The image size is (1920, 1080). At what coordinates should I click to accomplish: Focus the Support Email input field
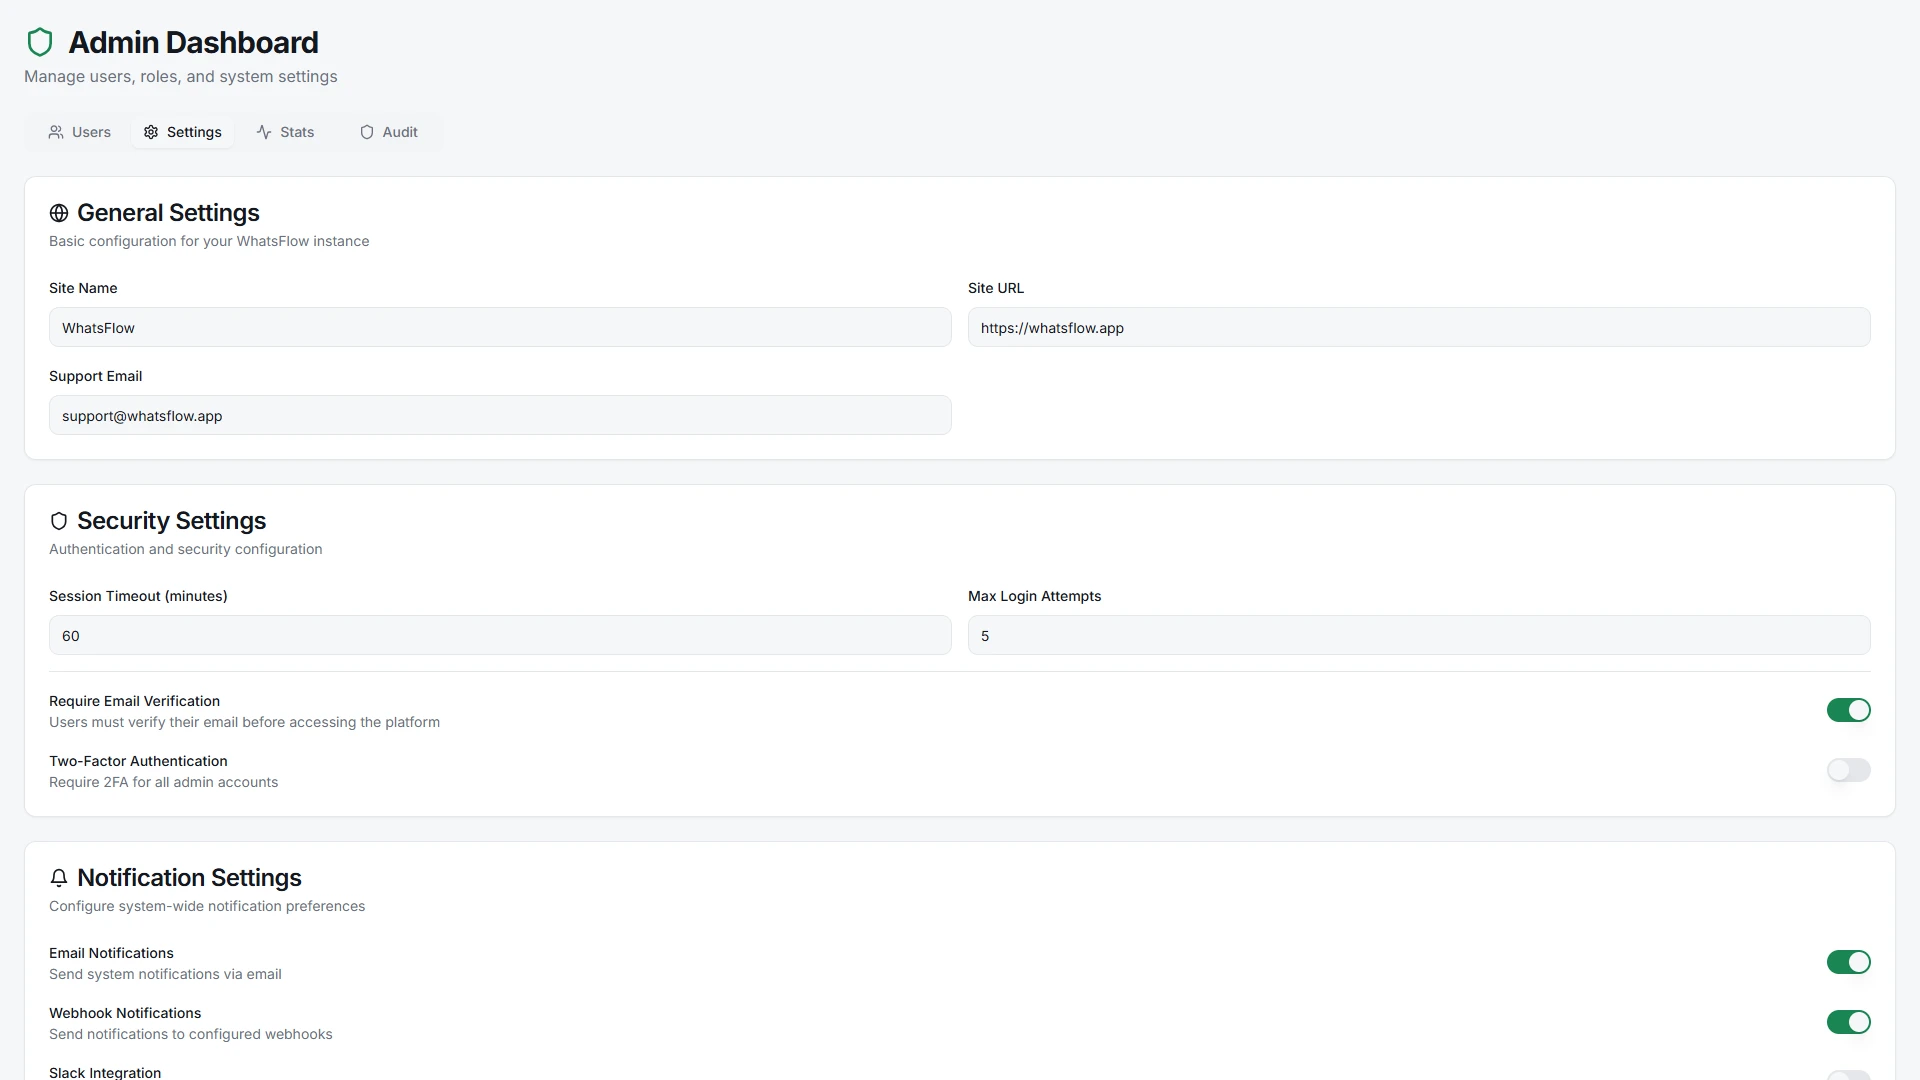(x=500, y=415)
